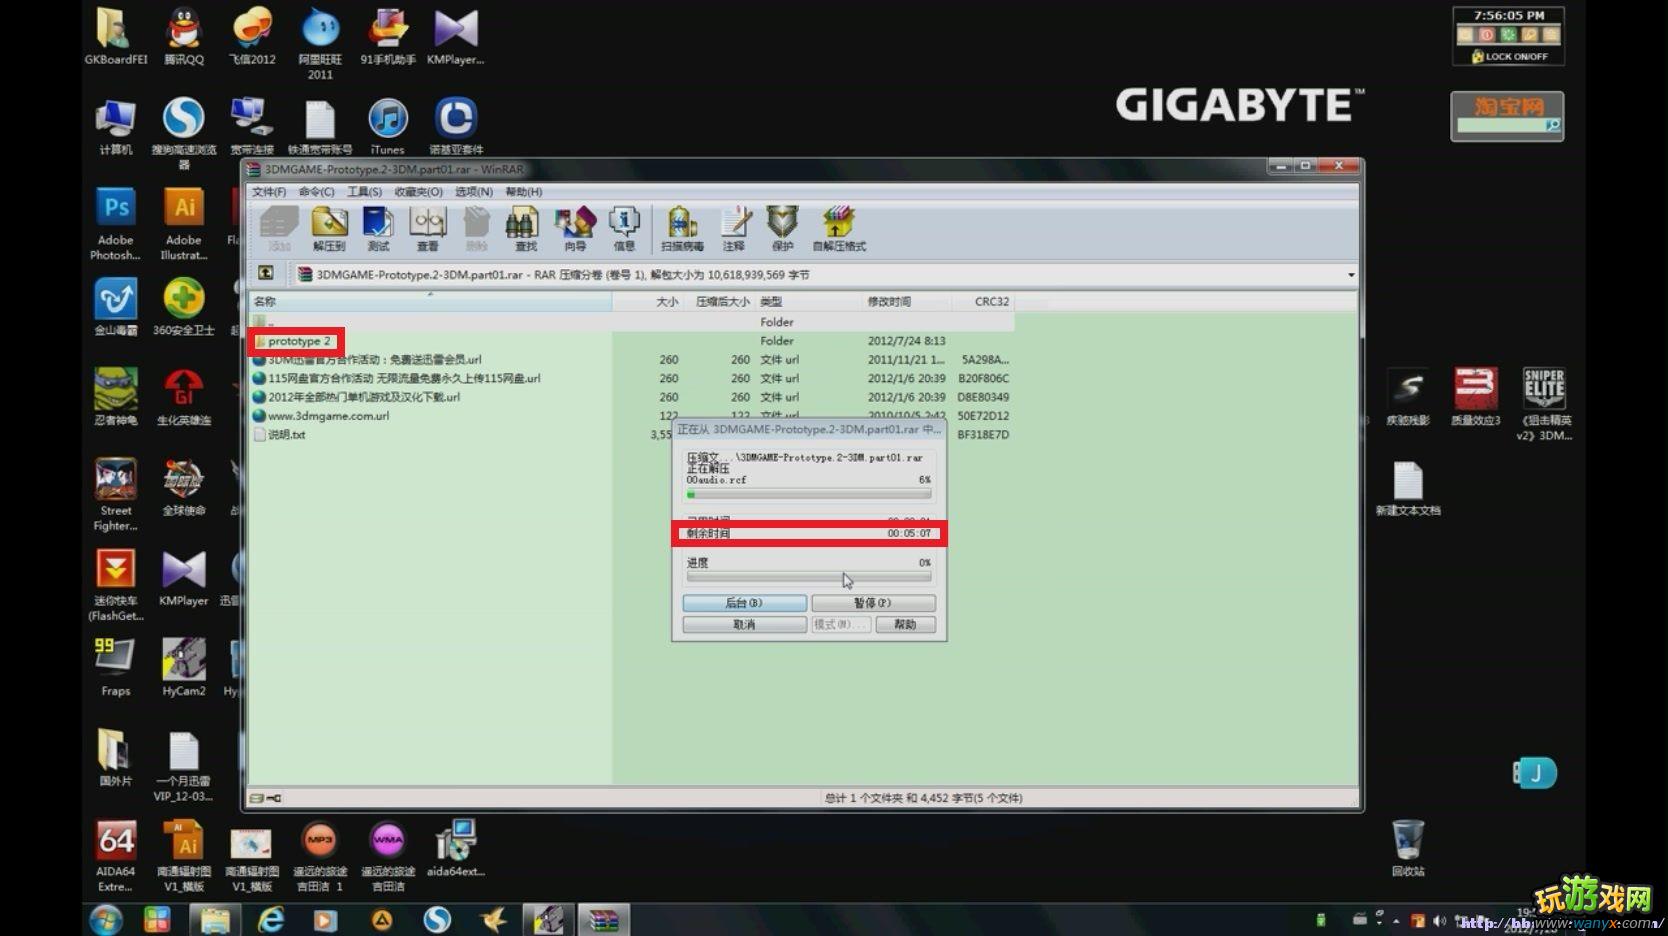Click the green icon in the clock widget

pyautogui.click(x=1508, y=35)
